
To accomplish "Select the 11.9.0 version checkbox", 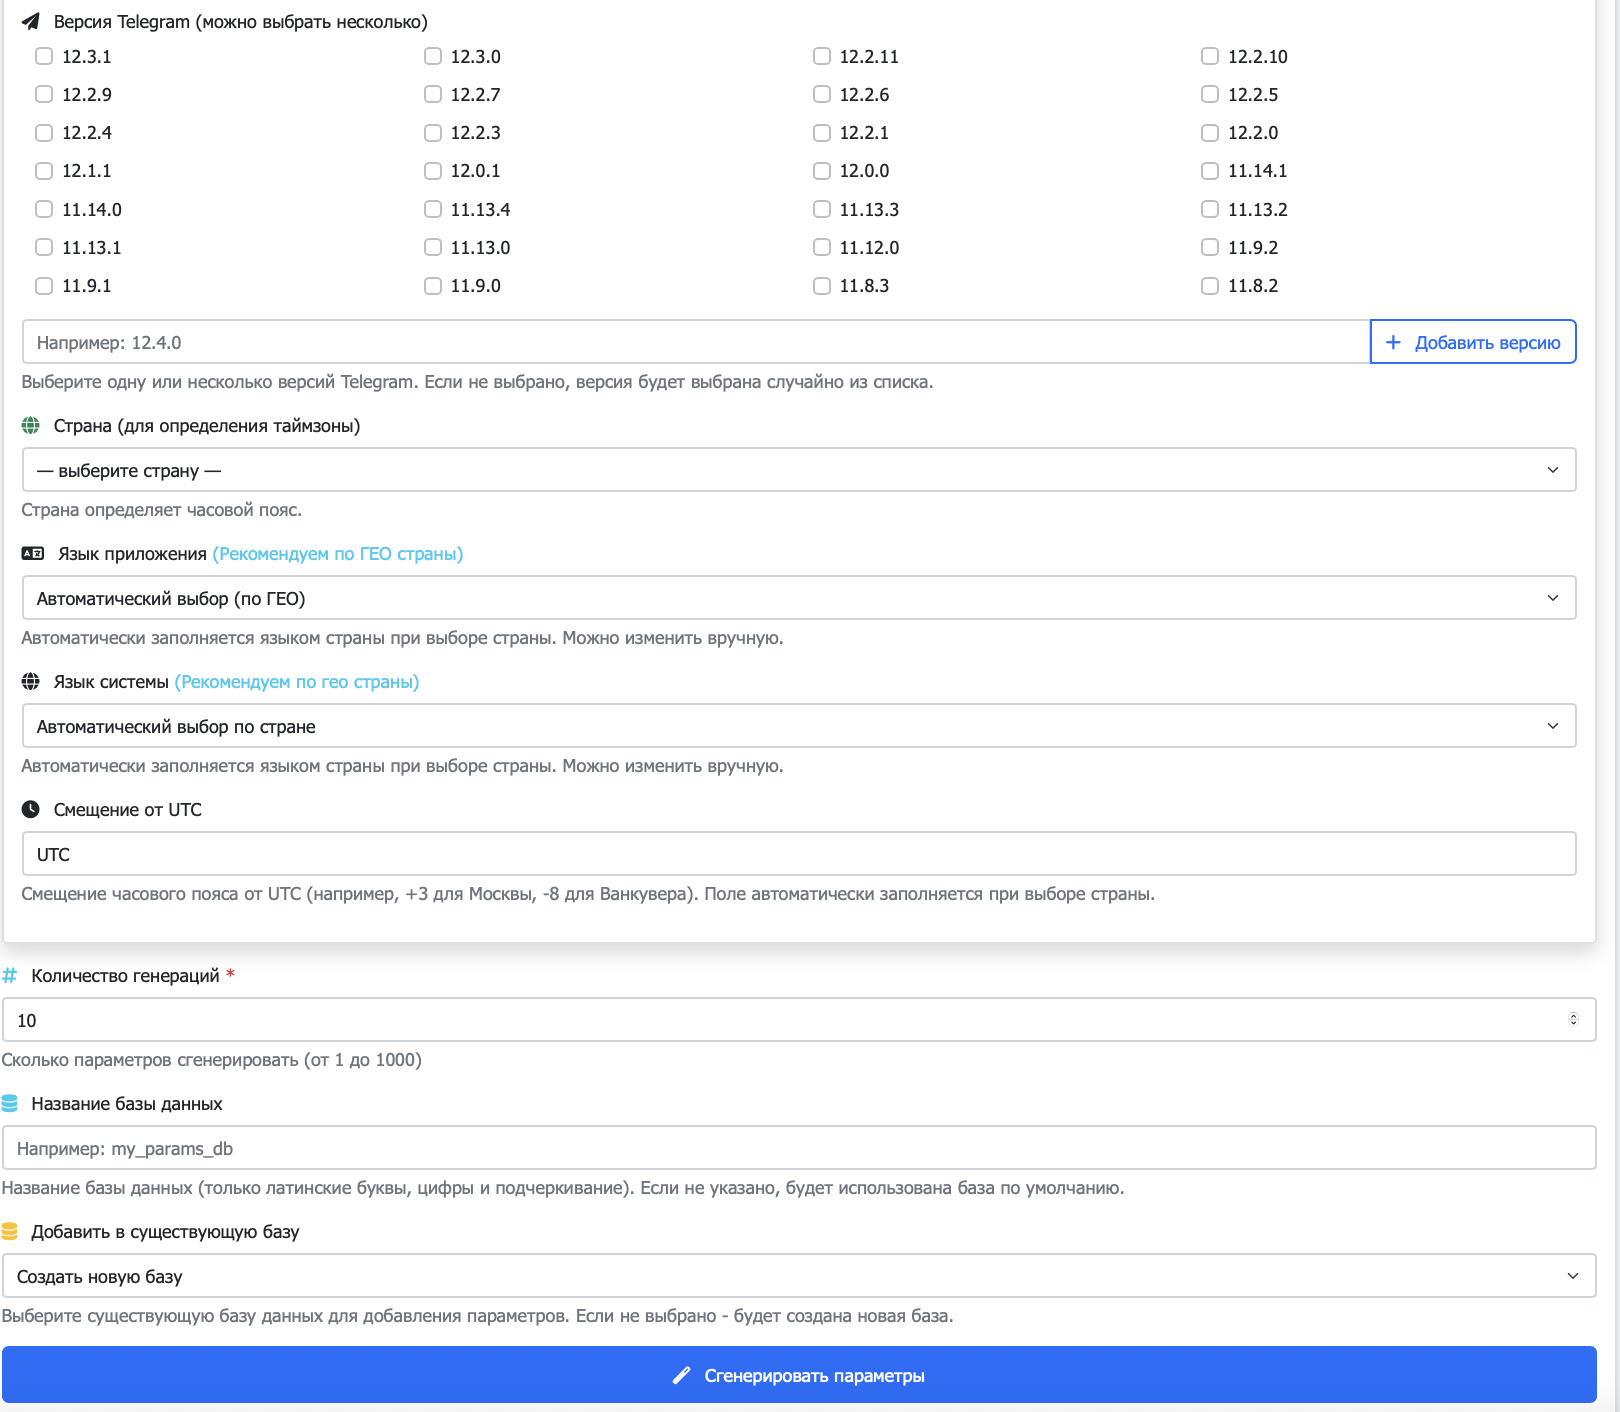I will tap(433, 286).
